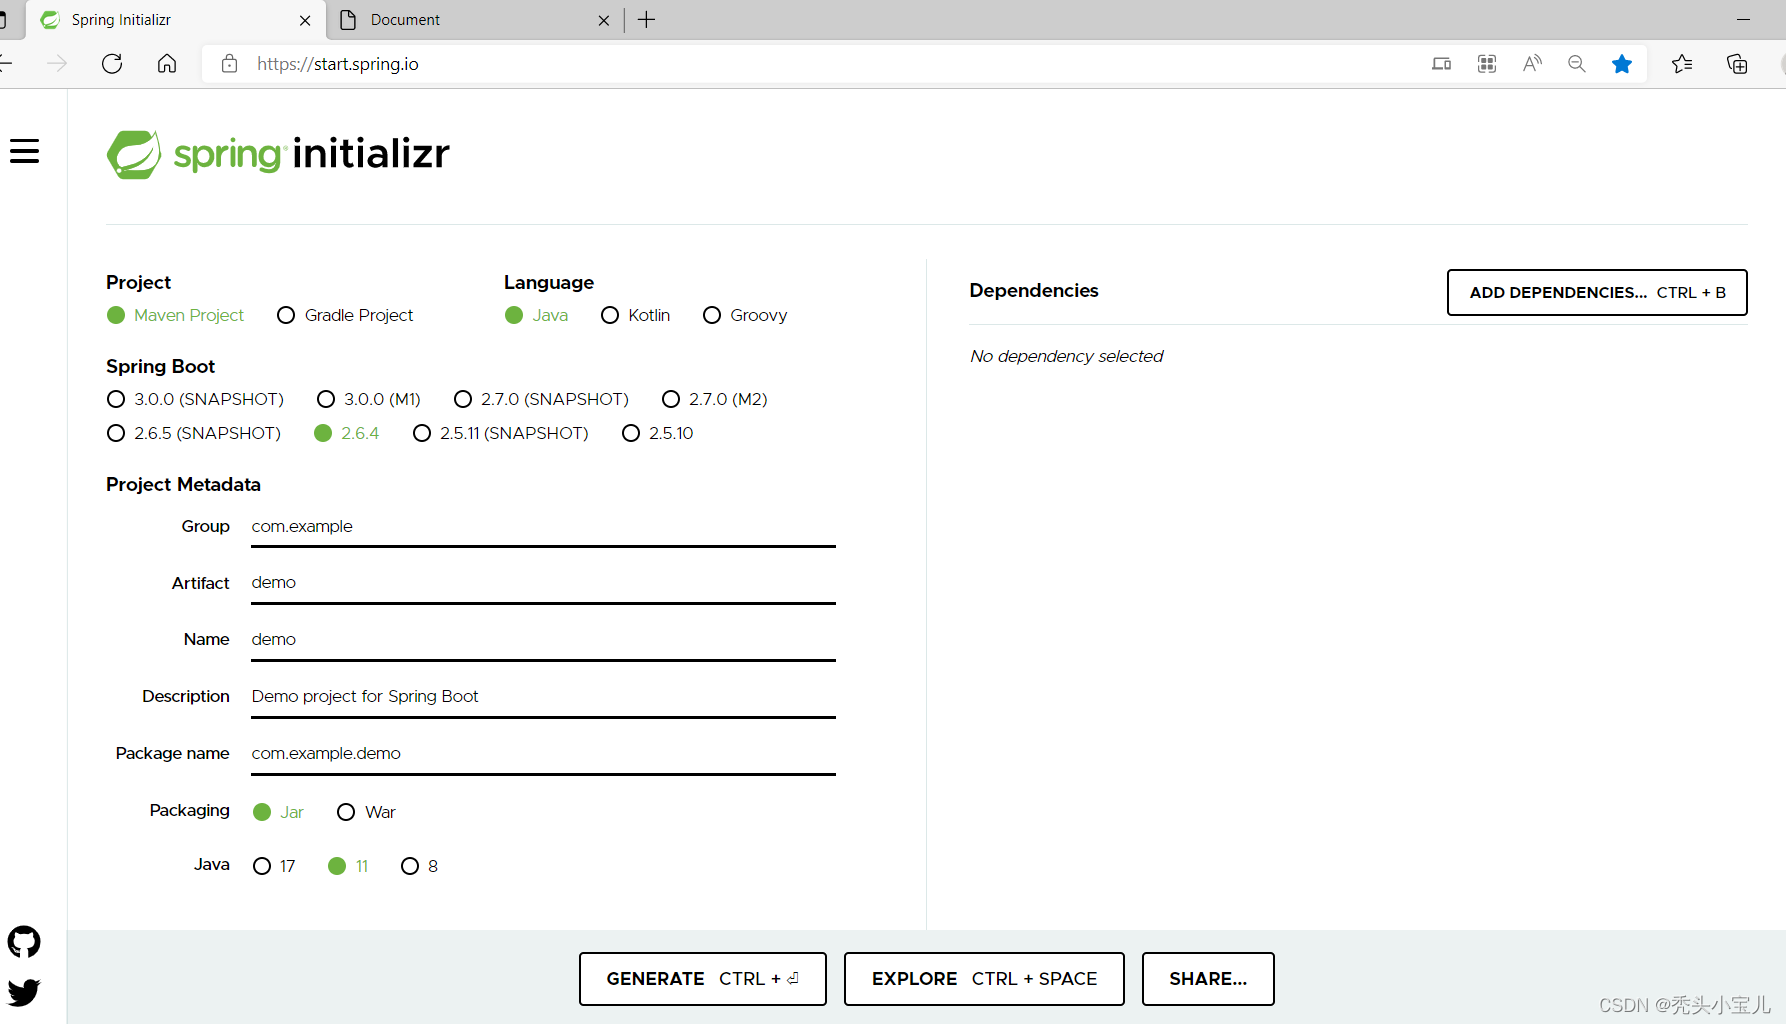Screen dimensions: 1786x1024
Task: Click the Add Dependencies button
Action: [x=1597, y=292]
